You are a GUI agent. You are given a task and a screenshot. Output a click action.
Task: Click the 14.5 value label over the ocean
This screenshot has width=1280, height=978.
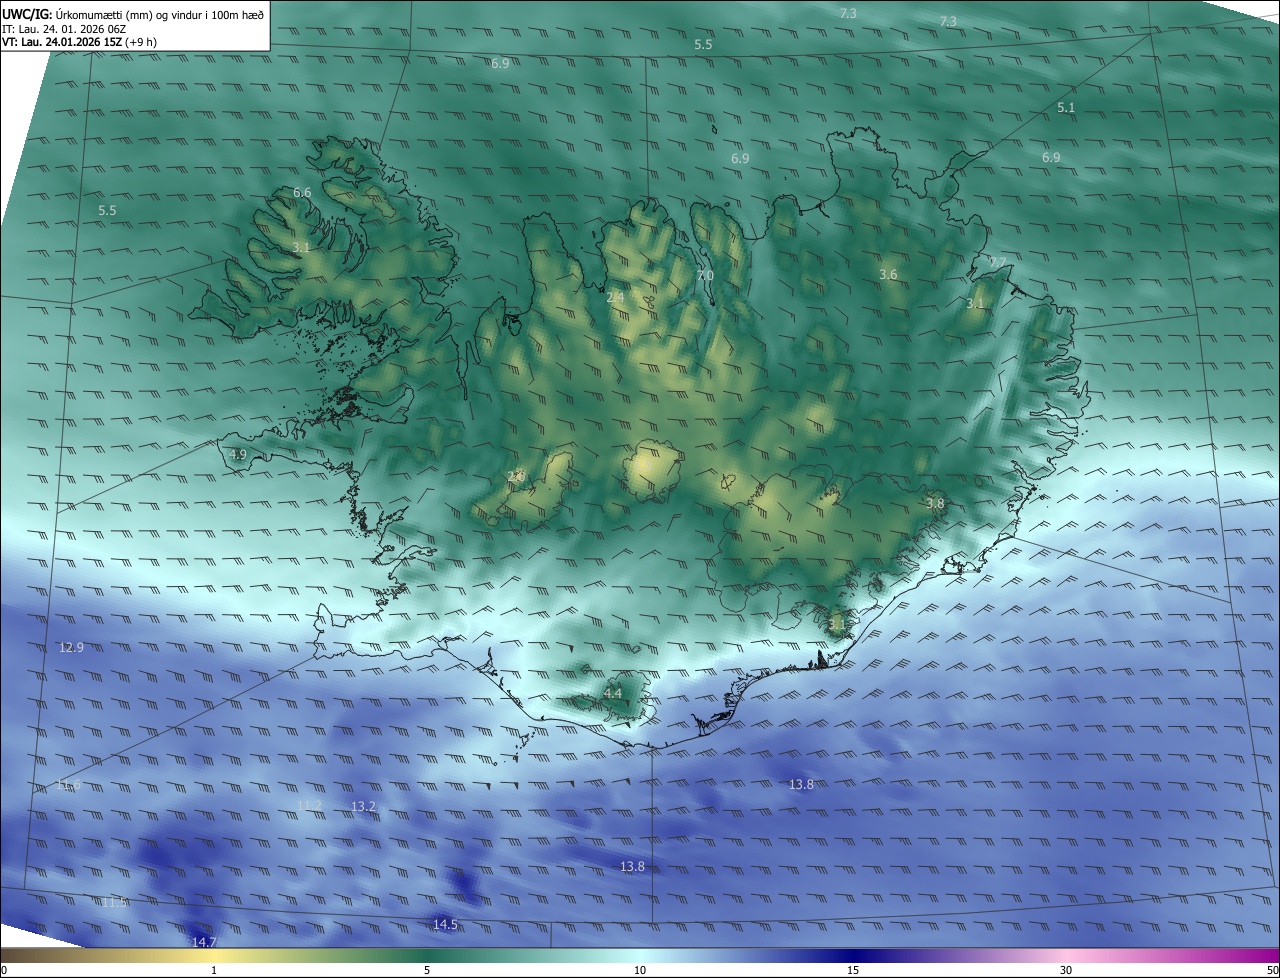pos(445,924)
